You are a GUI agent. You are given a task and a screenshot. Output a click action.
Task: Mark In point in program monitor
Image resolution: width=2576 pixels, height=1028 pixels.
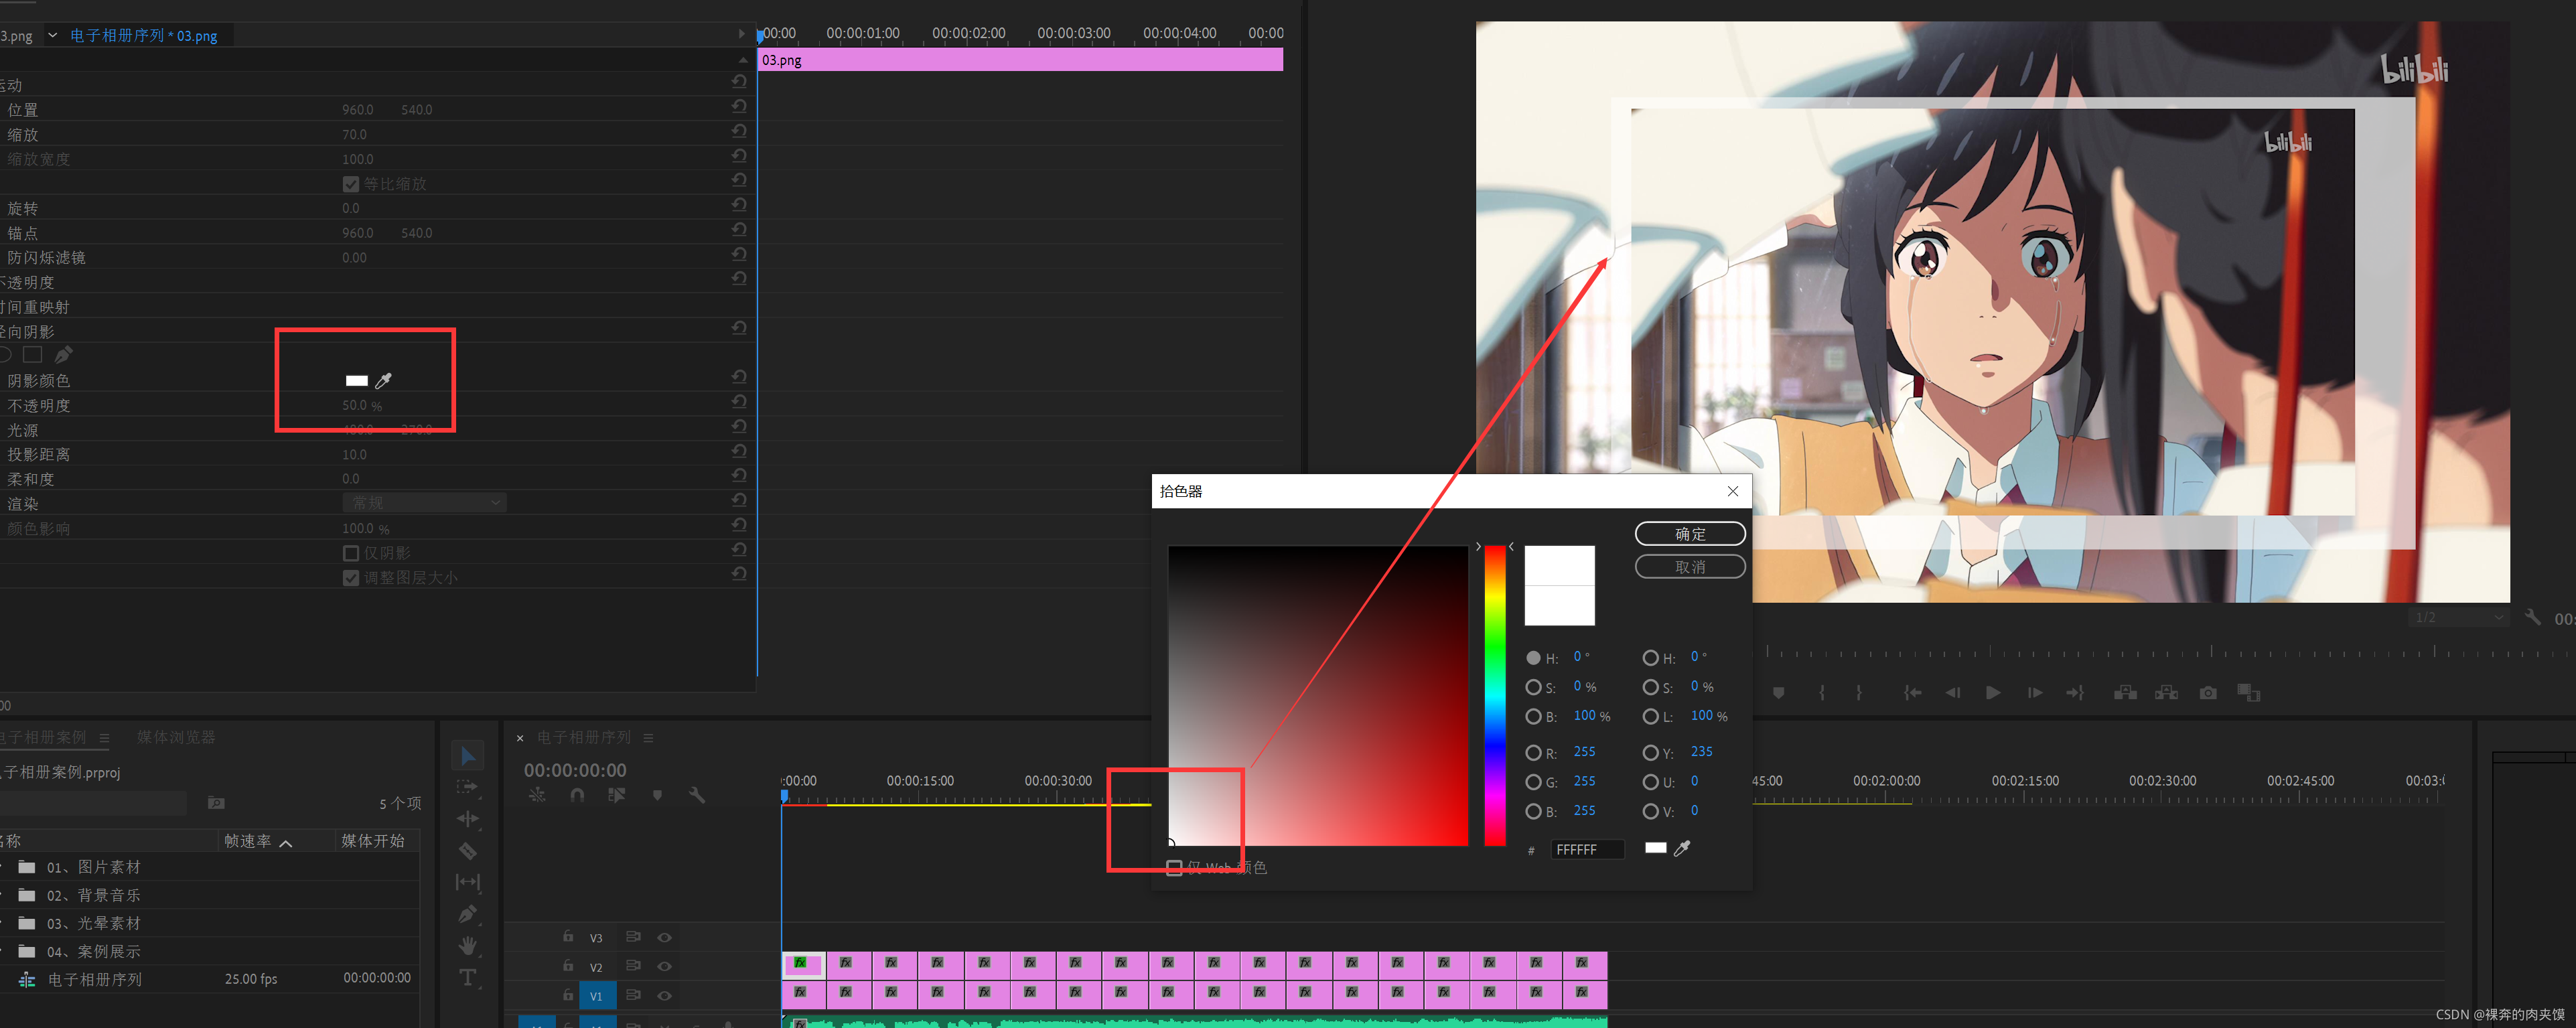click(1822, 692)
